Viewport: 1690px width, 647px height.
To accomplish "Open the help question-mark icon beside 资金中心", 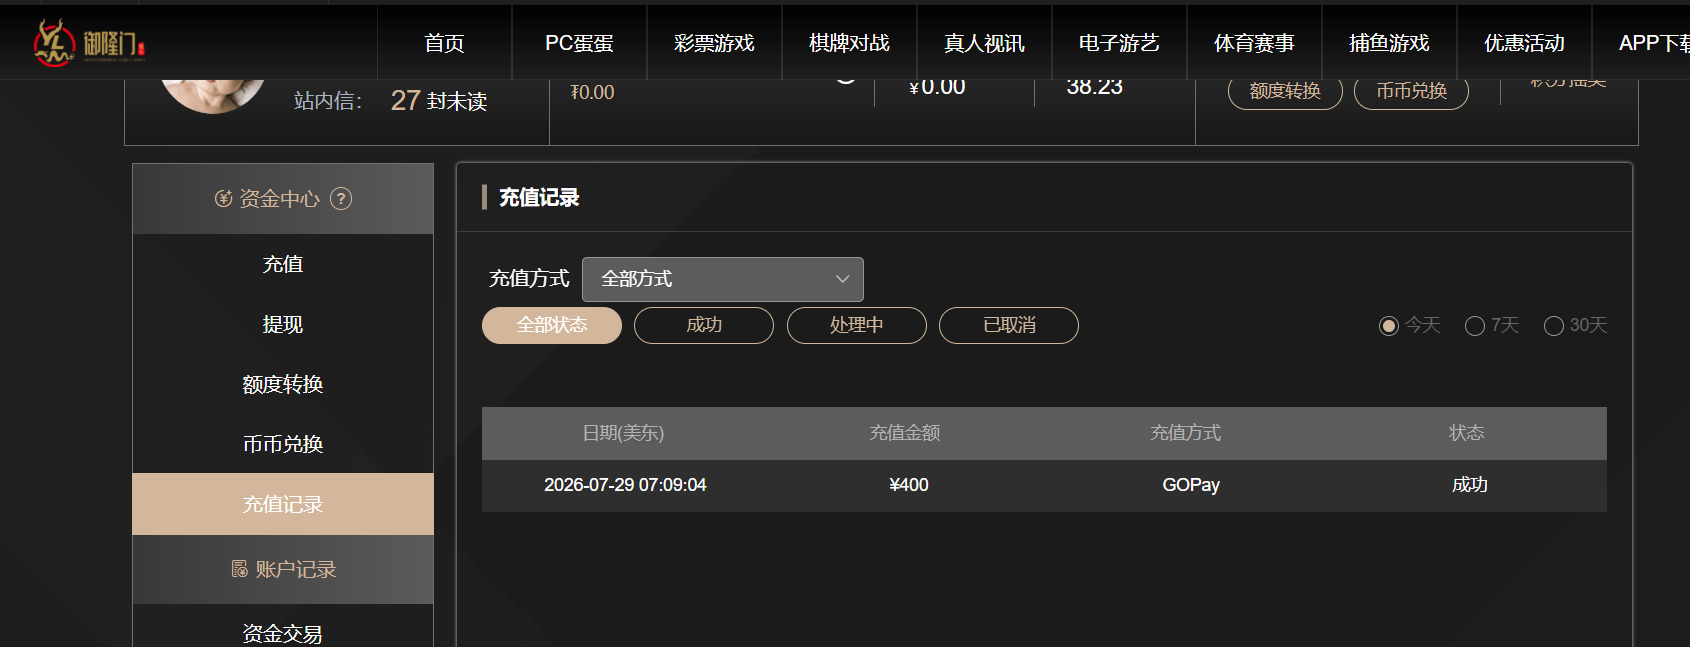I will [x=341, y=199].
